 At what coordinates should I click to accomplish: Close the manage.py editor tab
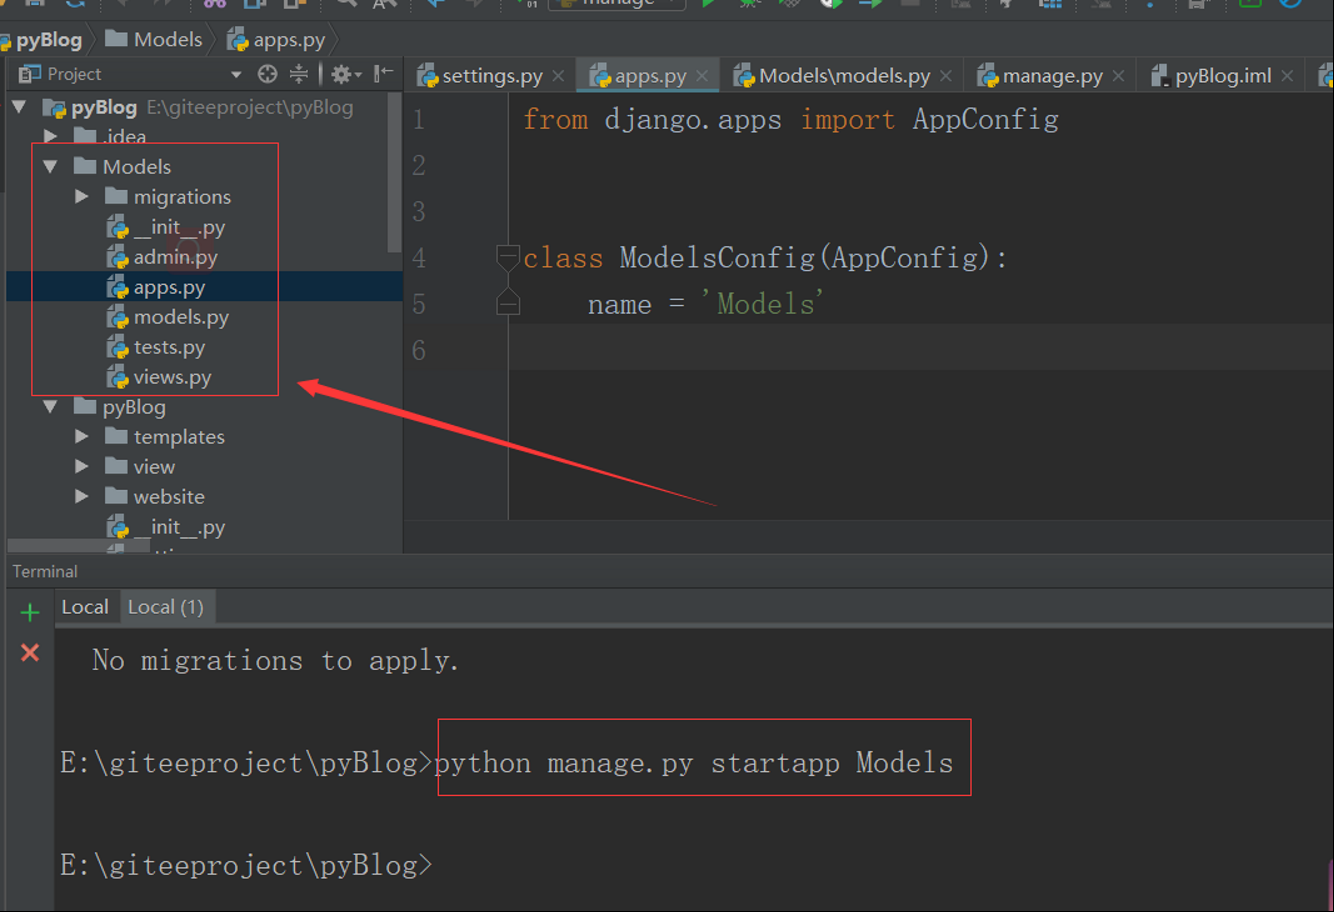pos(1118,76)
